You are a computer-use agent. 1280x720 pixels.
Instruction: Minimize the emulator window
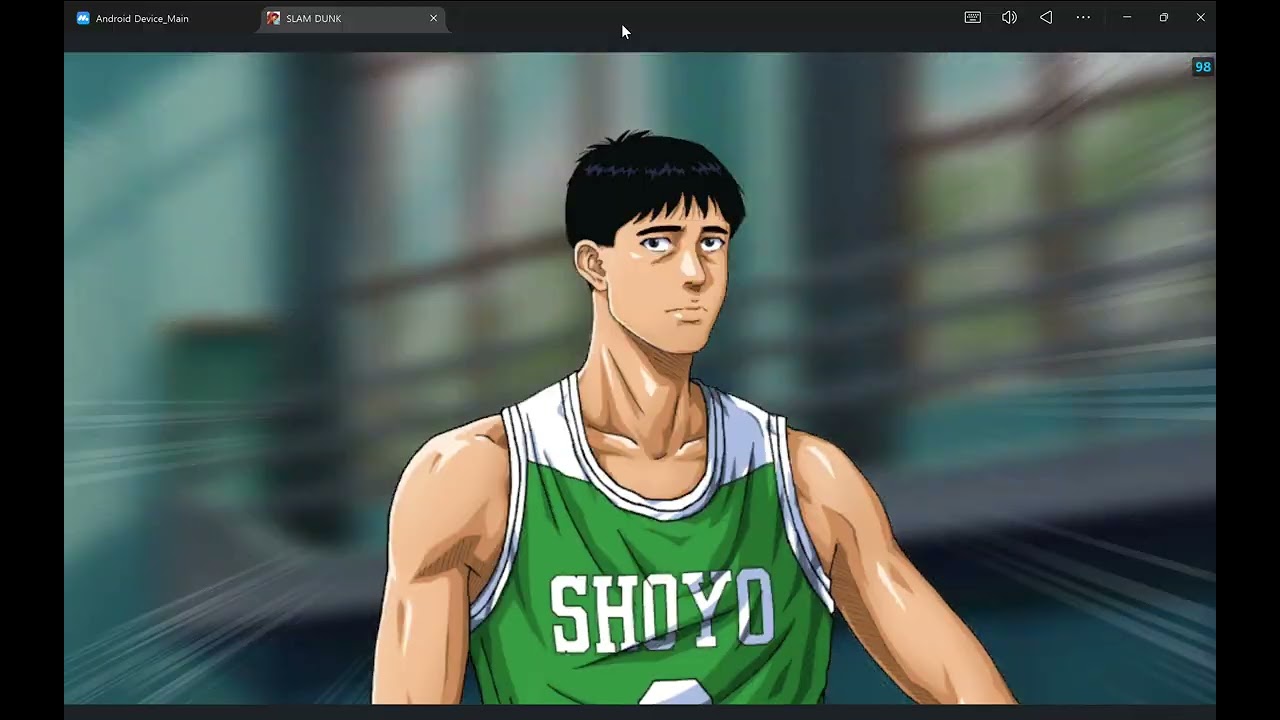tap(1127, 17)
